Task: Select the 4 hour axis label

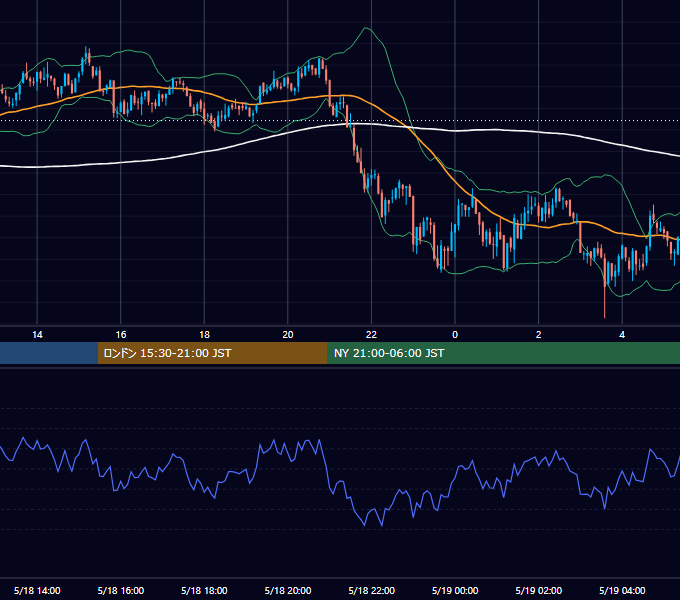Action: pos(622,335)
